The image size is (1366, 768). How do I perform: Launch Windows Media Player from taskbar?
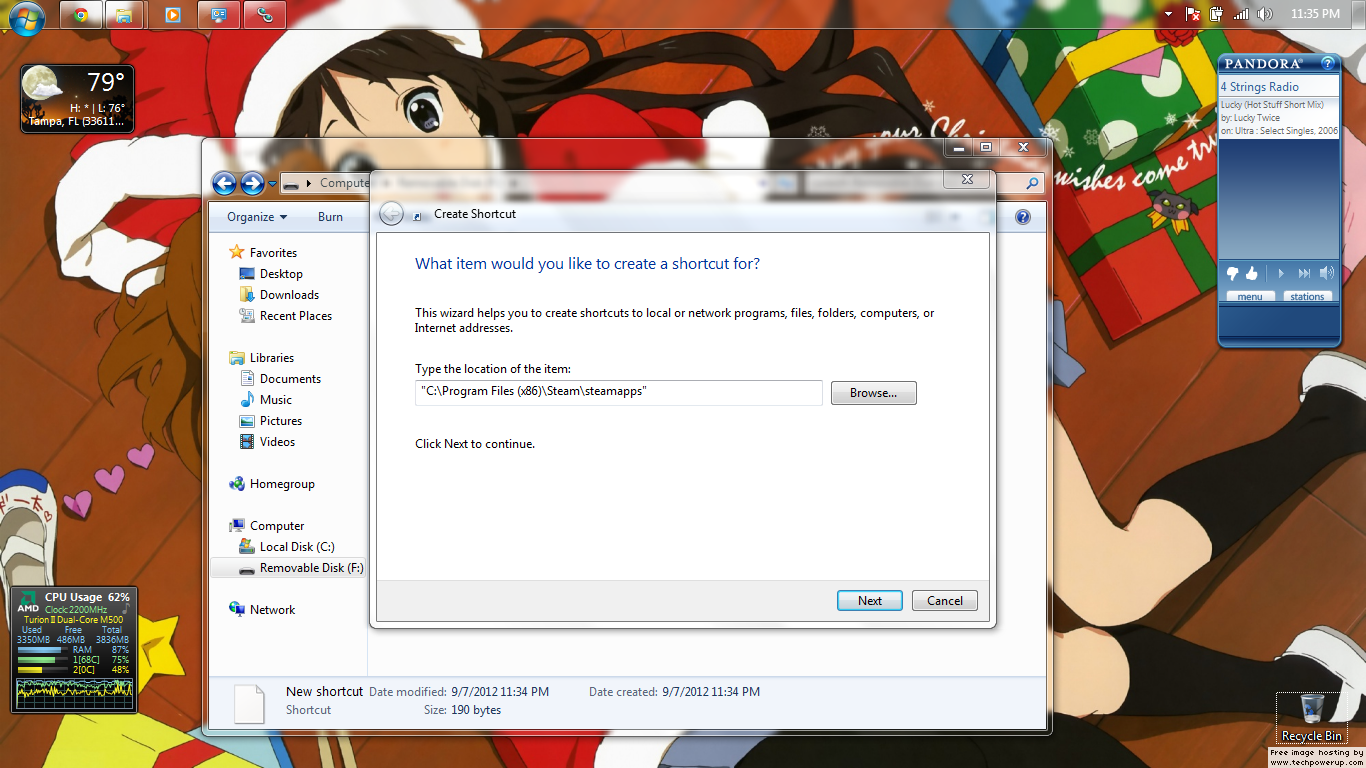pyautogui.click(x=173, y=15)
